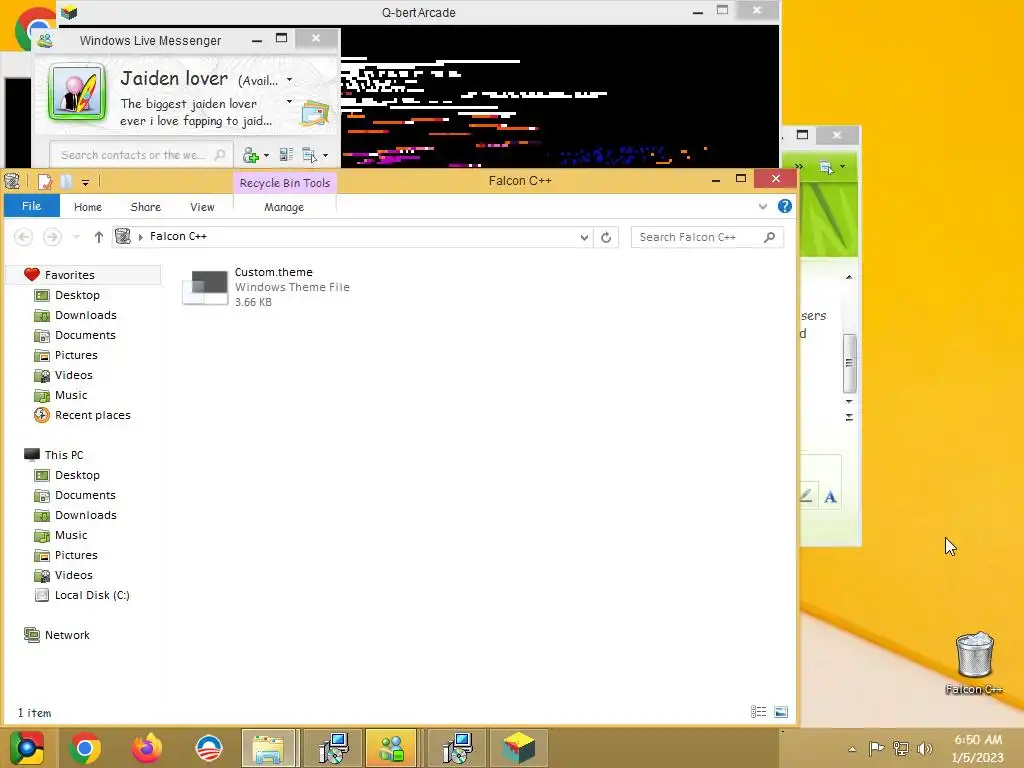Viewport: 1024px width, 768px height.
Task: Open Pictures under Favorites
Action: pos(76,355)
